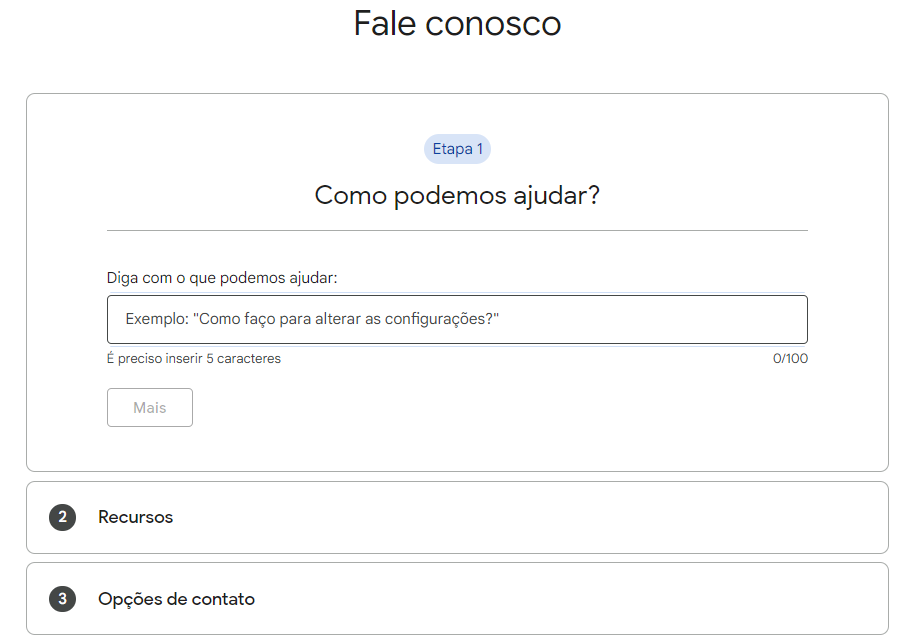This screenshot has height=639, width=908.
Task: Click the step 2 number circle icon
Action: coord(62,517)
